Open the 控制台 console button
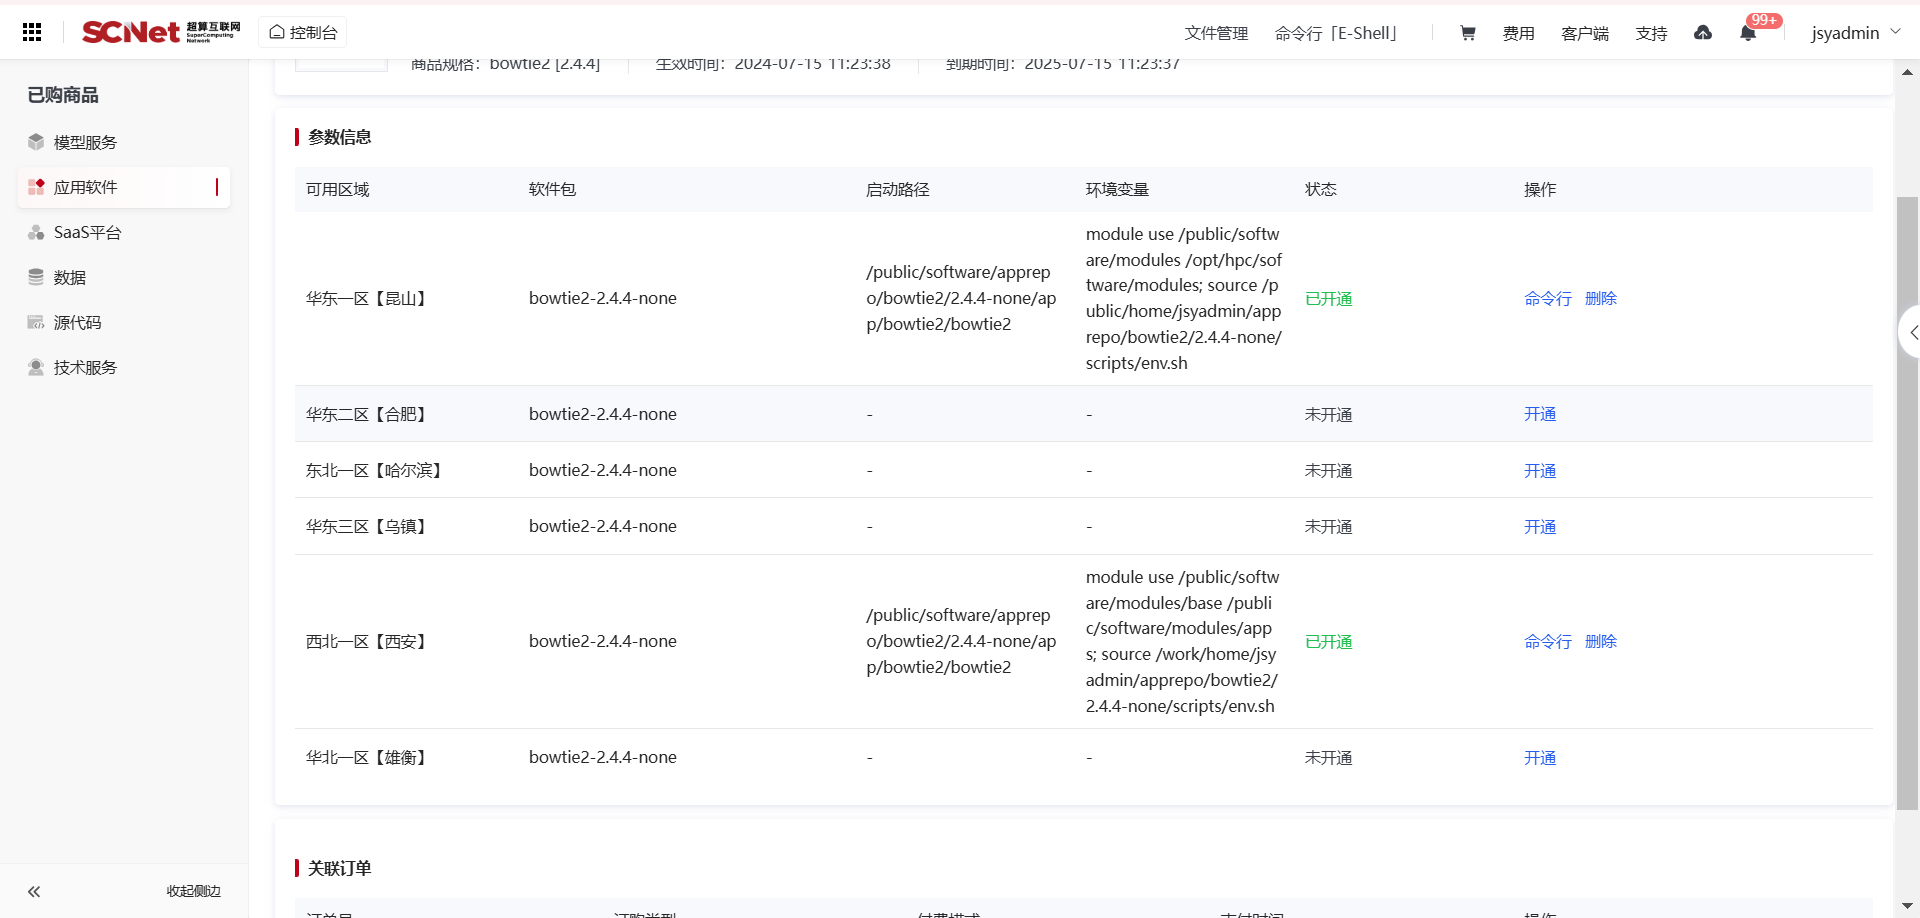Image resolution: width=1920 pixels, height=918 pixels. (303, 32)
